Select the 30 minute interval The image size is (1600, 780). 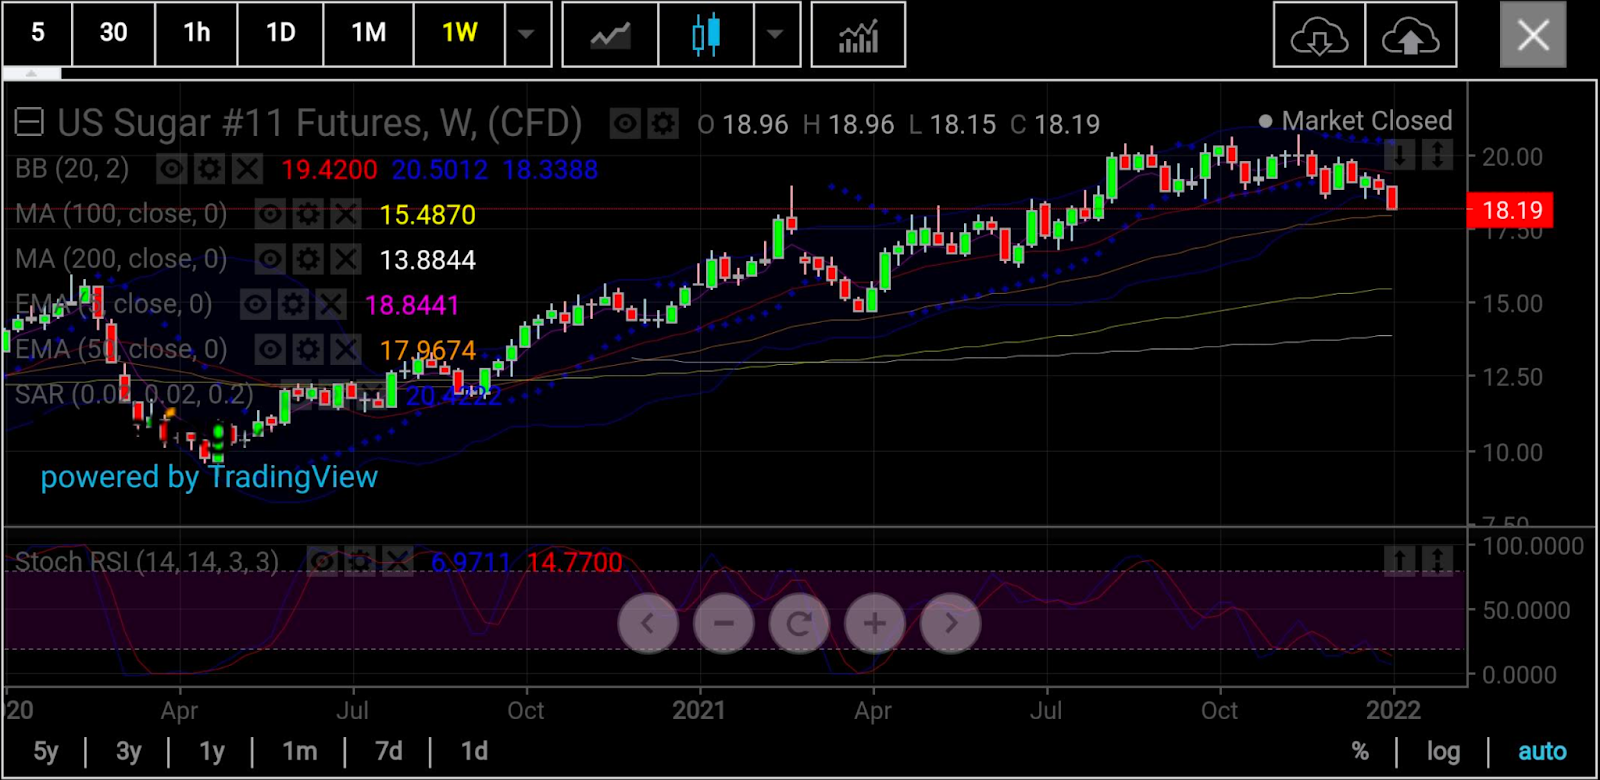click(x=114, y=33)
